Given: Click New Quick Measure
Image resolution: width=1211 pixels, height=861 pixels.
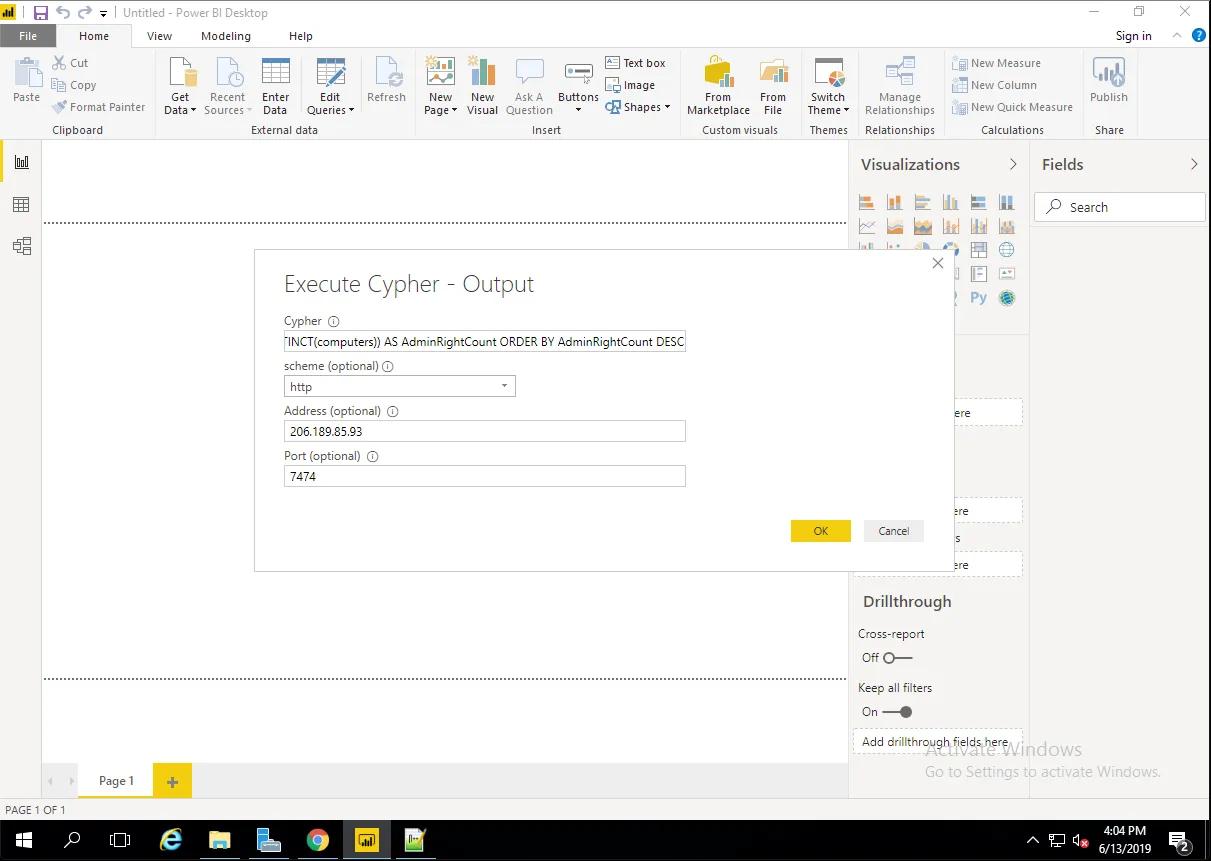Looking at the screenshot, I should pos(1013,107).
